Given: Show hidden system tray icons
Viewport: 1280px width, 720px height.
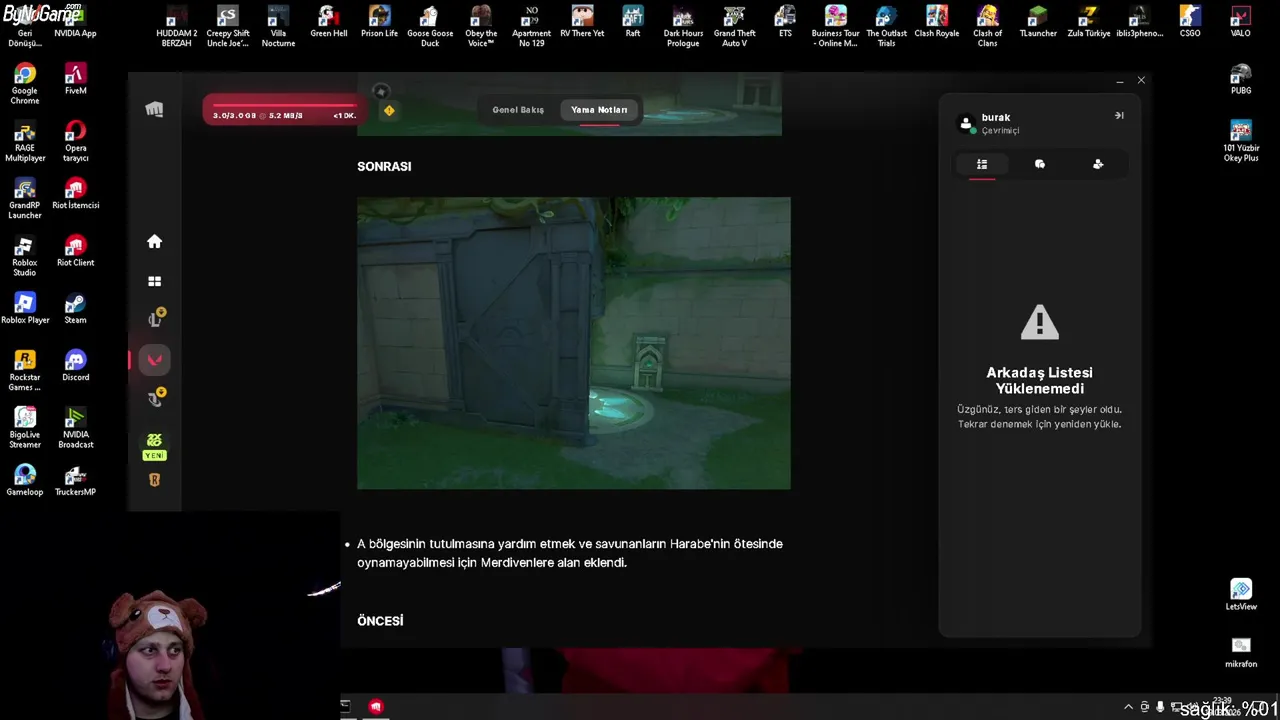Looking at the screenshot, I should [1128, 707].
